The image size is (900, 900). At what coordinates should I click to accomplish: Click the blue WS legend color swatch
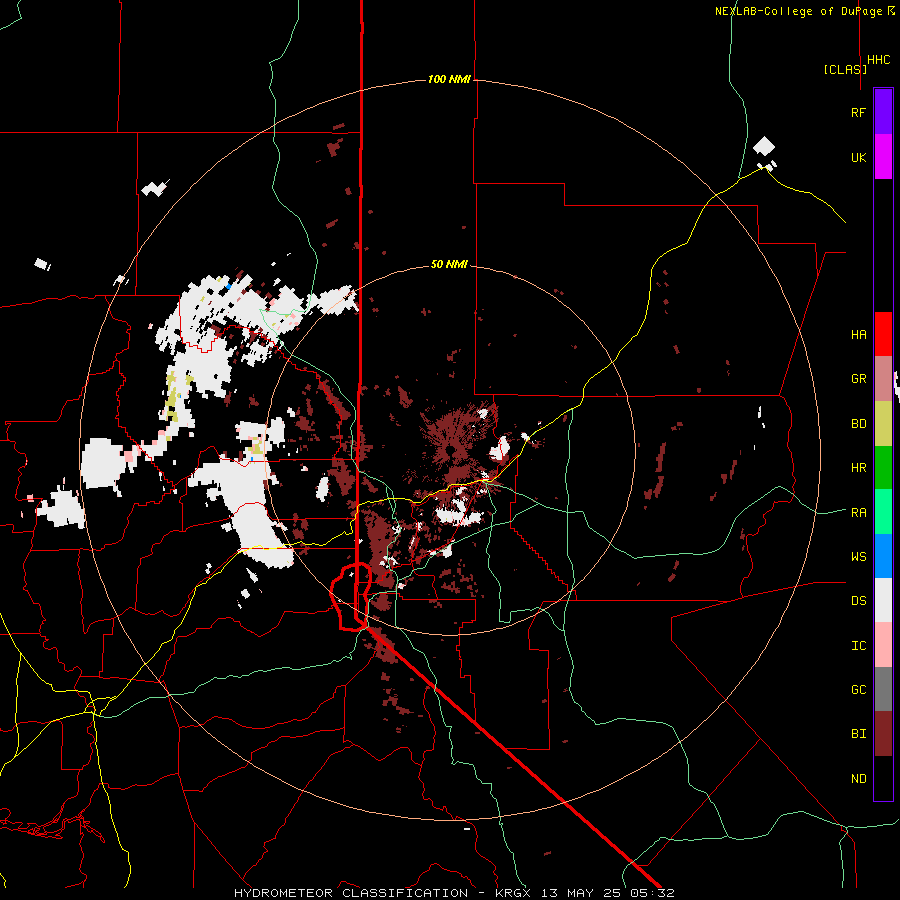[x=883, y=556]
